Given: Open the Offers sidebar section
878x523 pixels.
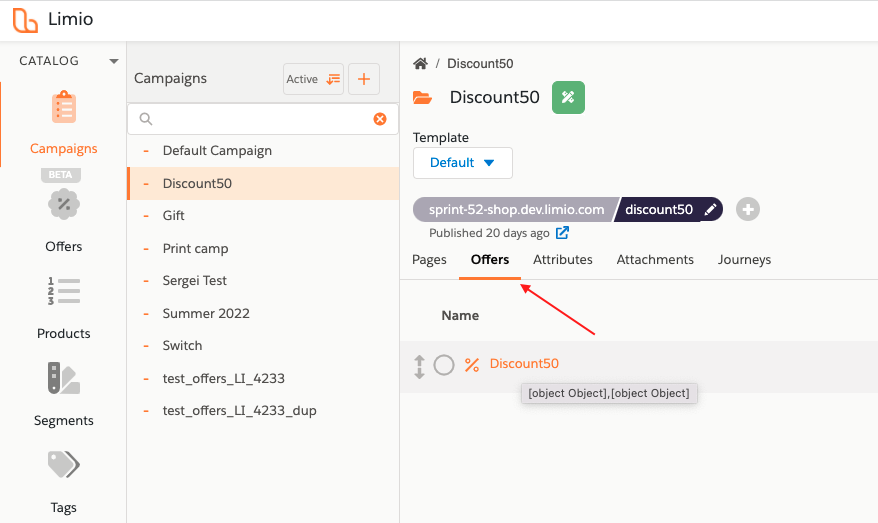Looking at the screenshot, I should pyautogui.click(x=63, y=221).
